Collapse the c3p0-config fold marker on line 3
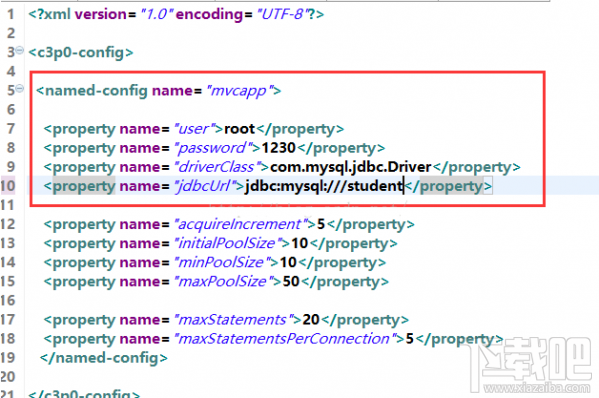 (19, 50)
